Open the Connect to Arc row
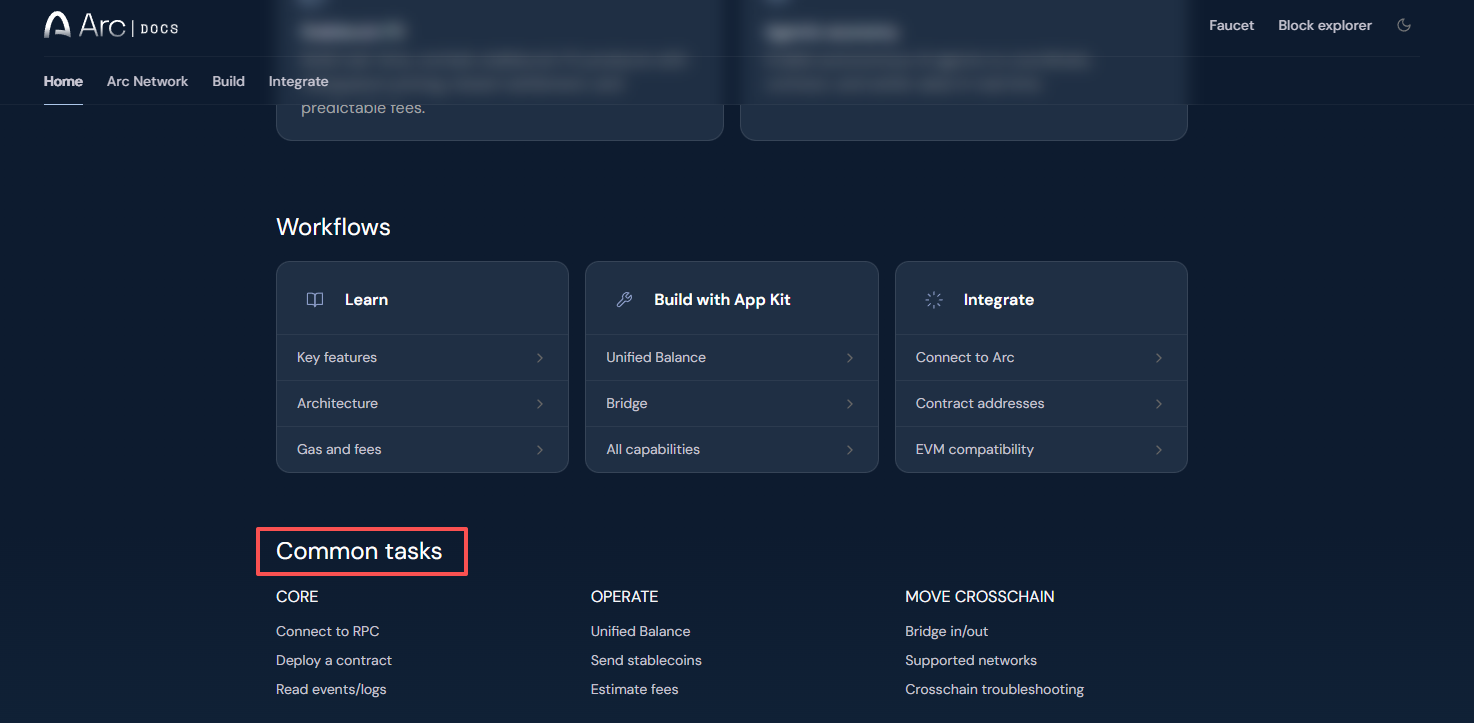 click(x=1041, y=357)
